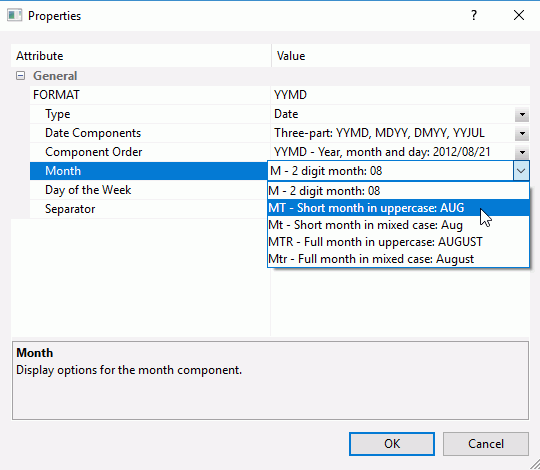Screen dimensions: 540x470
Task: Click the YYMD format value field
Action: (x=400, y=95)
